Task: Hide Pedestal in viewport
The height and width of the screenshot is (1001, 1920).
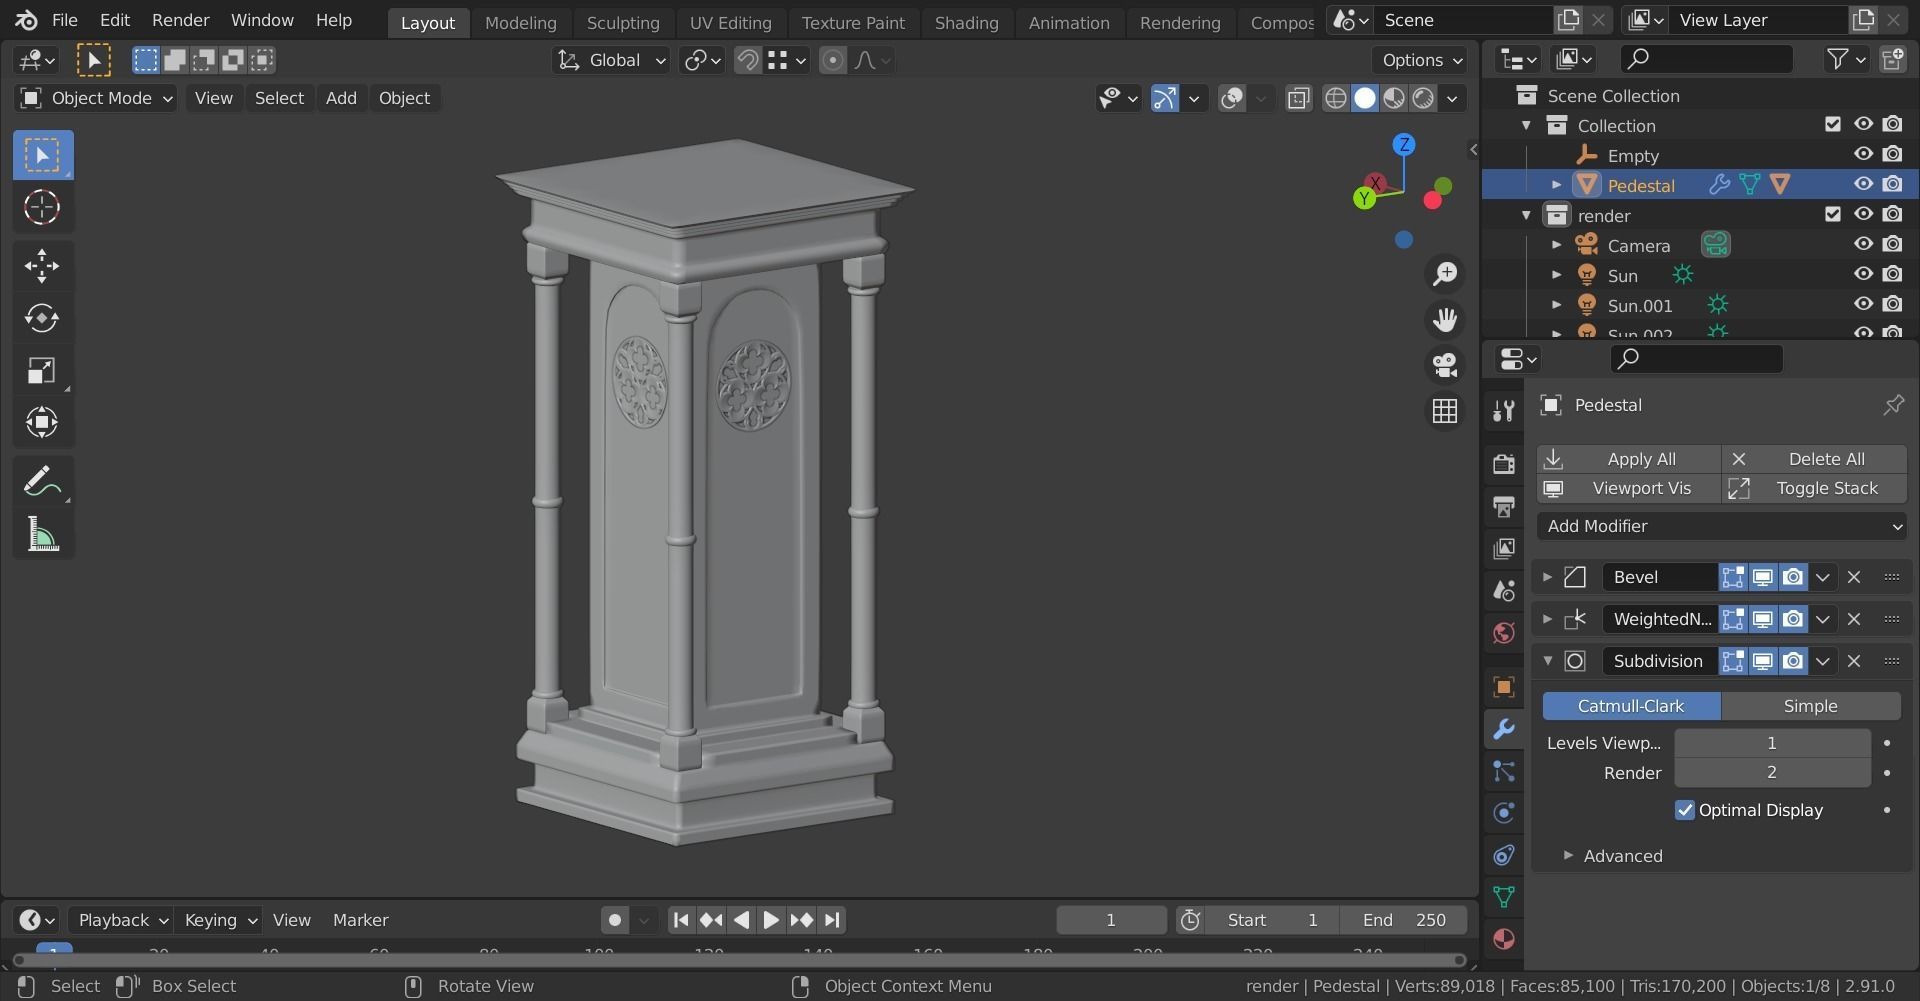Action: (1863, 184)
